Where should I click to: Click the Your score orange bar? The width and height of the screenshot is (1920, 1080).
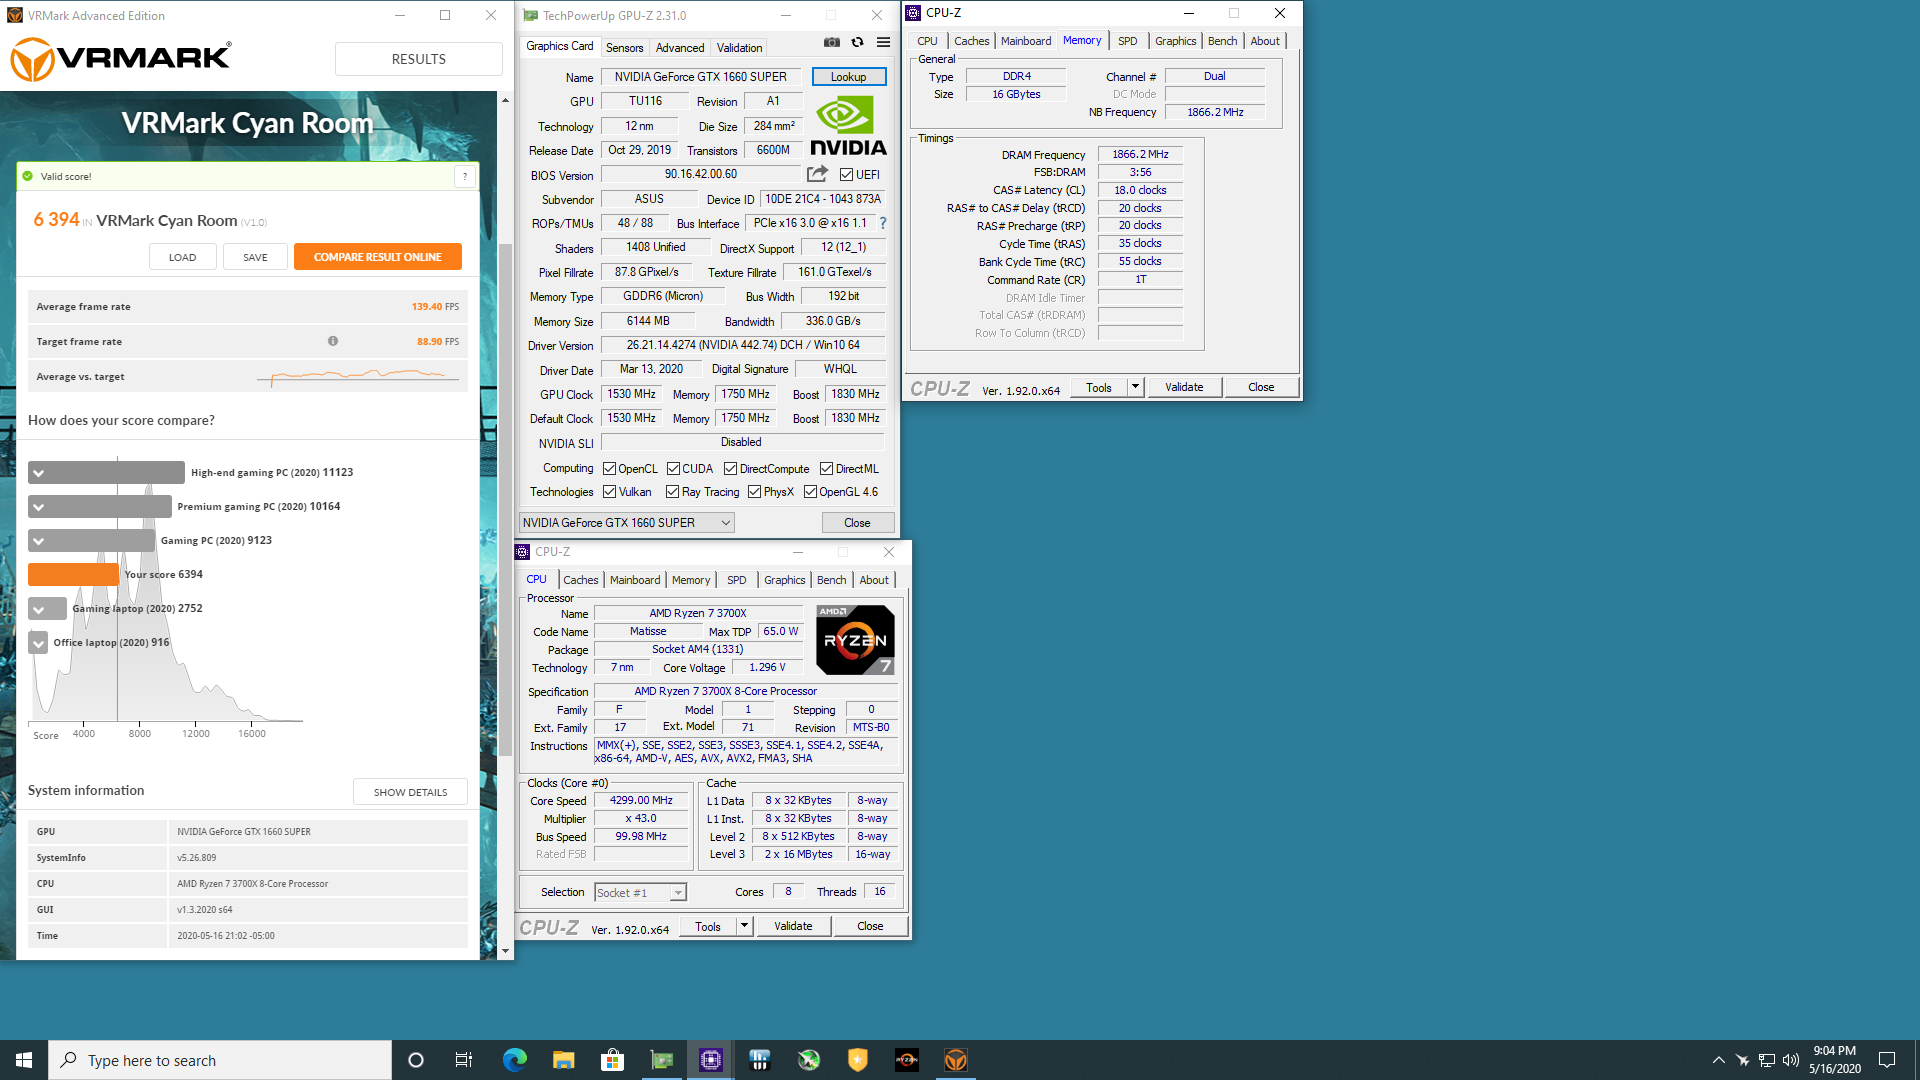pos(73,575)
